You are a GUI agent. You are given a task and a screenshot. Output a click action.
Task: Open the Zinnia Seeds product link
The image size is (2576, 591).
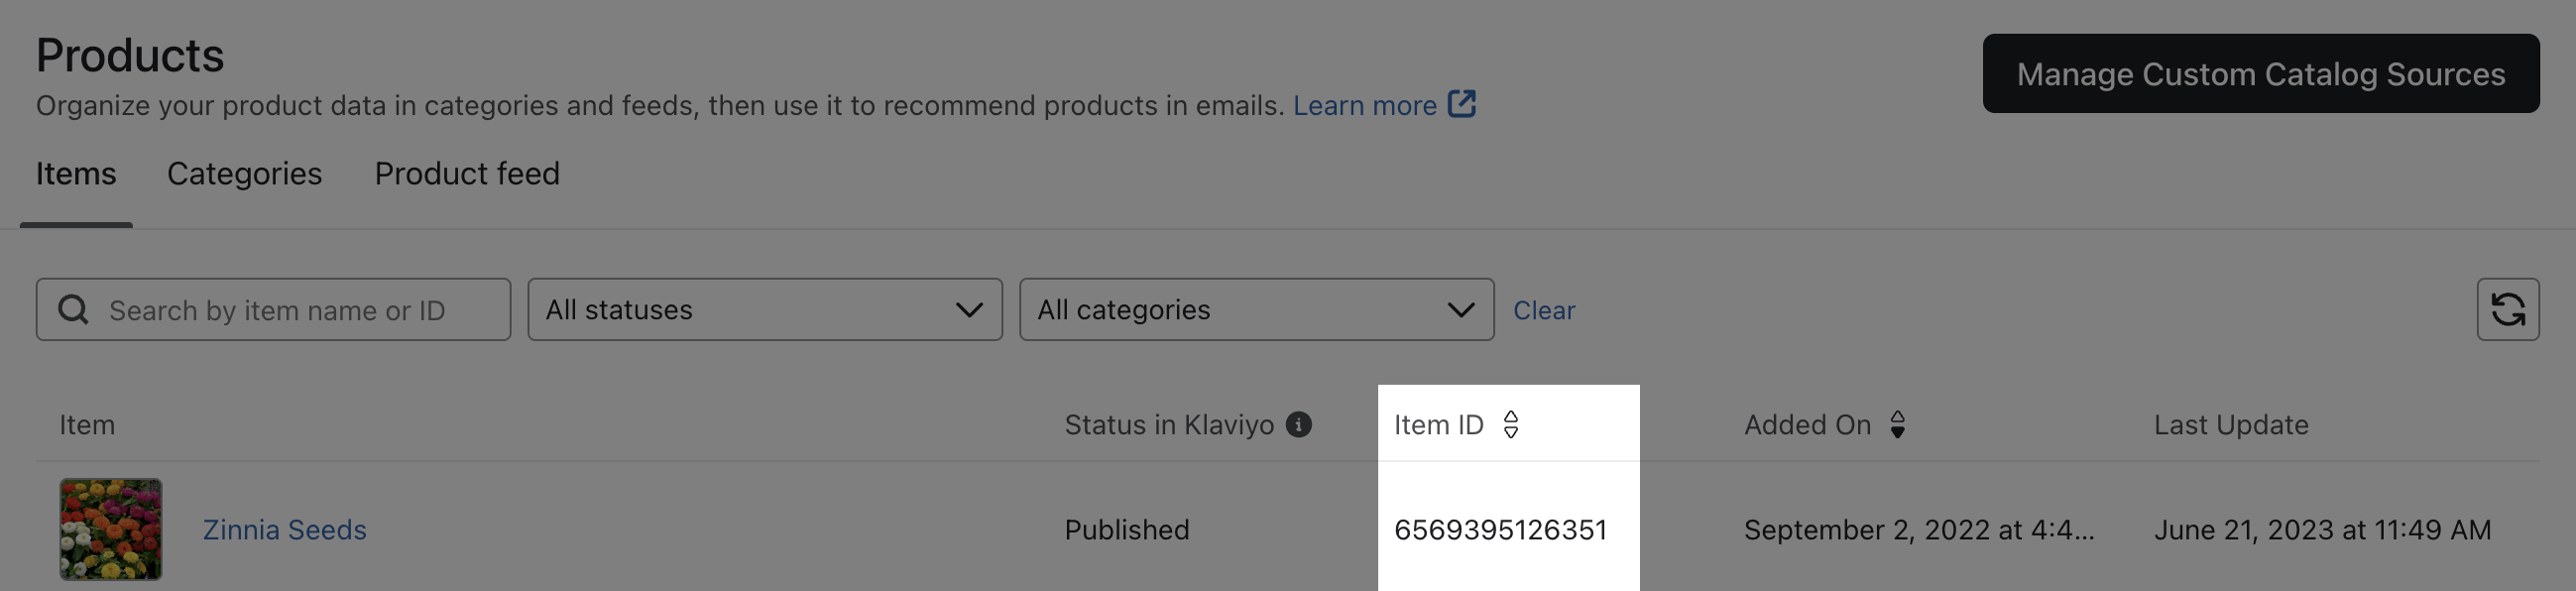283,529
